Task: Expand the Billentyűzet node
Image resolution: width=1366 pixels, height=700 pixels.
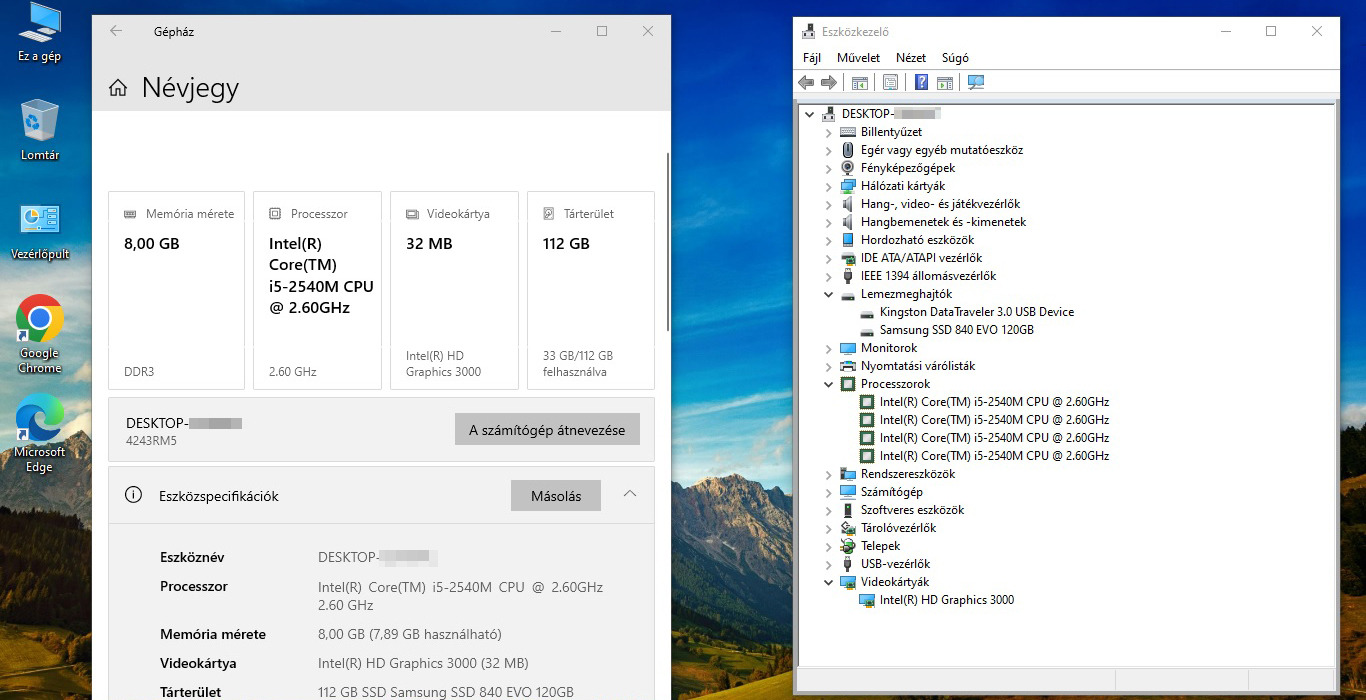Action: coord(828,132)
